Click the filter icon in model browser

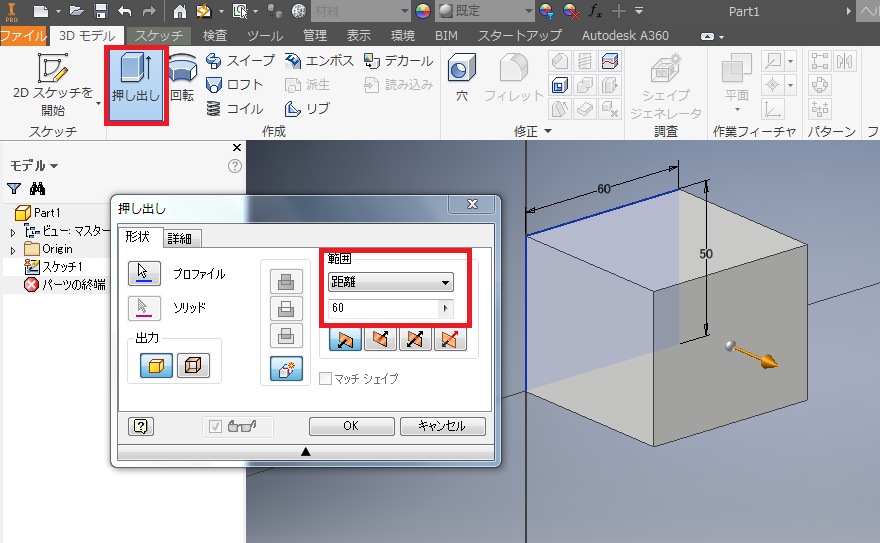pos(14,188)
